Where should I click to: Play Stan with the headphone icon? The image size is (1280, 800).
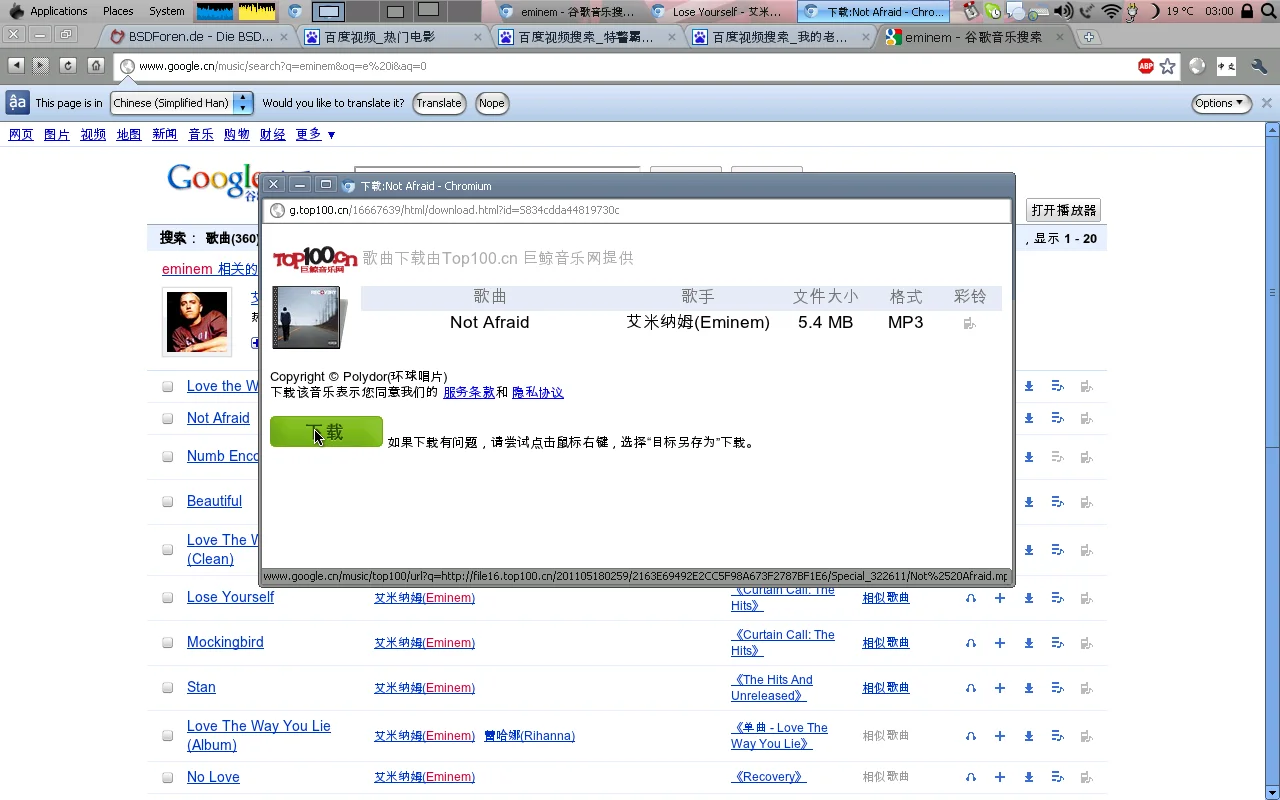tap(971, 688)
